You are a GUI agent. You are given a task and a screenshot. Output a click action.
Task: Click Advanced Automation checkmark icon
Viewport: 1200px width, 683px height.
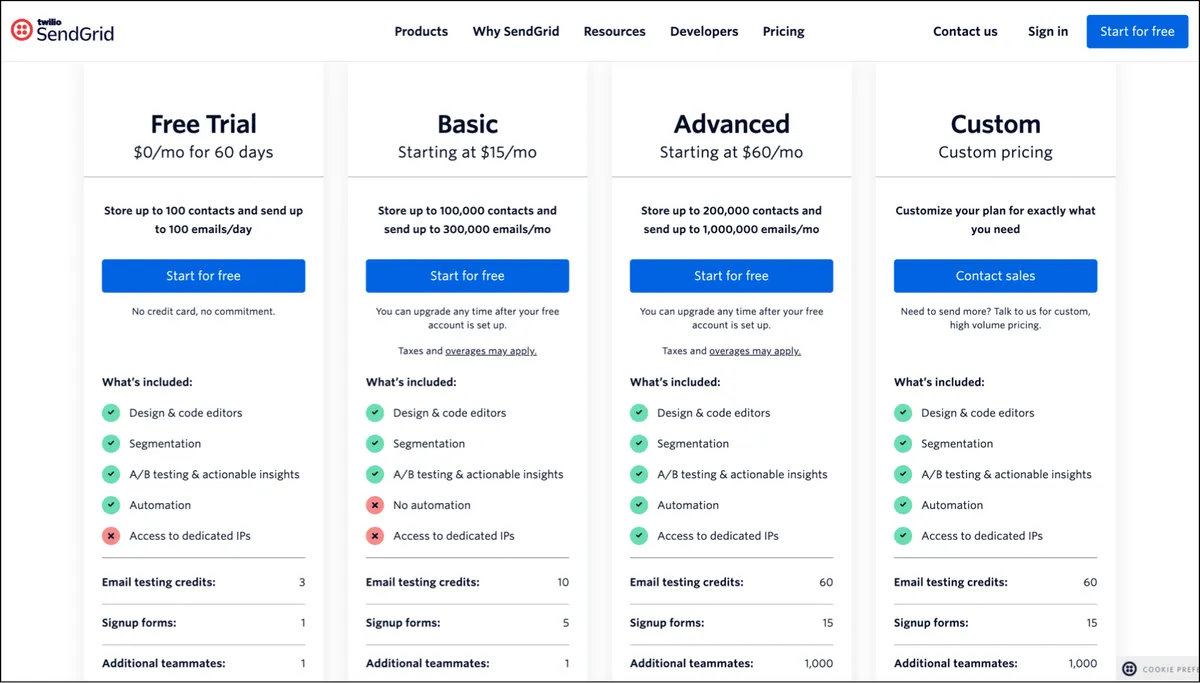[639, 505]
